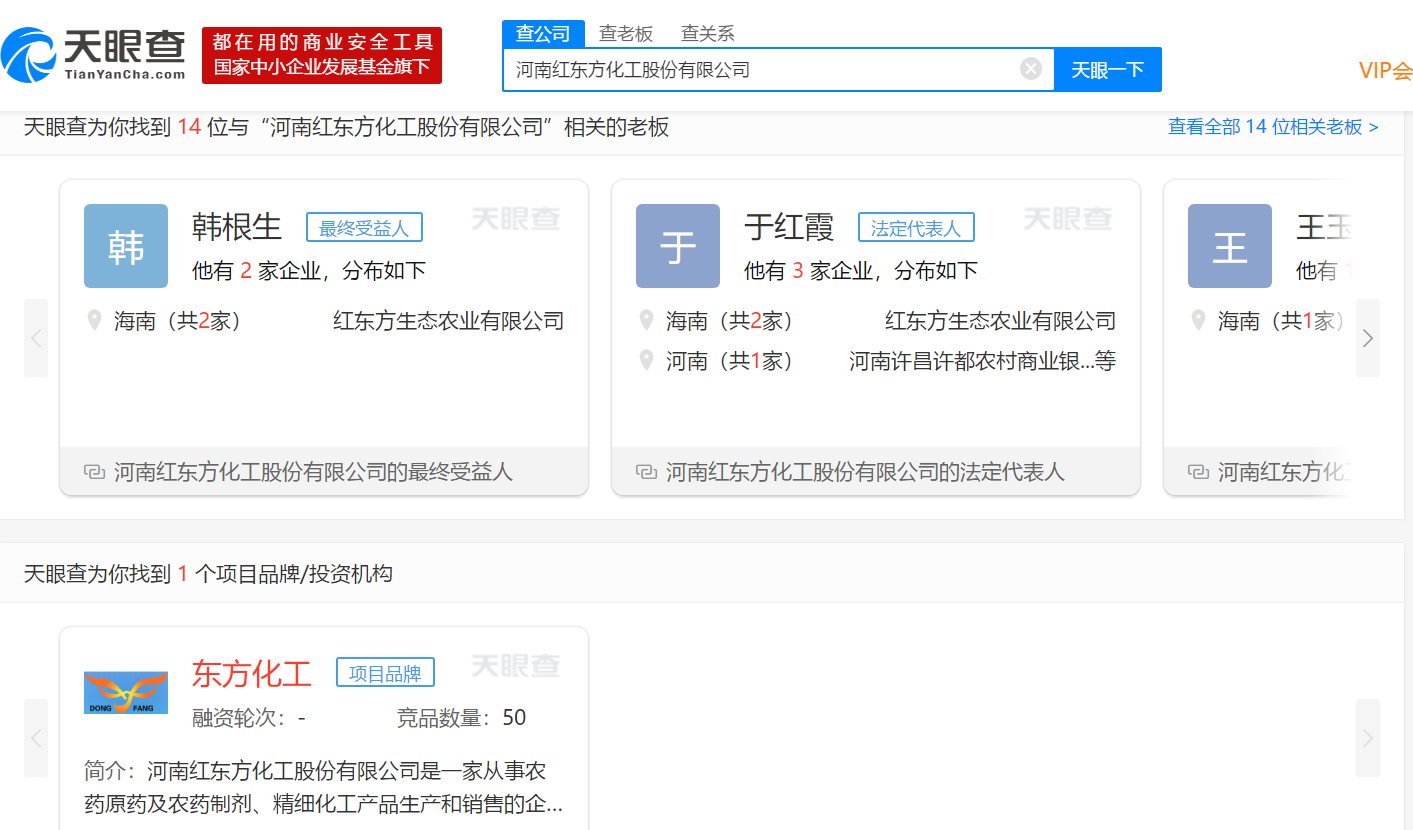
Task: Click 海南(共2家) in 韩根生 card
Action: 179,321
